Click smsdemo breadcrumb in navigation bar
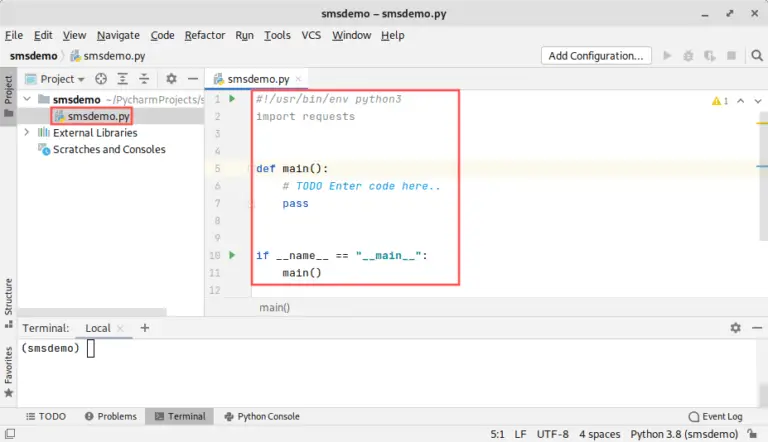This screenshot has width=768, height=442. coord(33,56)
